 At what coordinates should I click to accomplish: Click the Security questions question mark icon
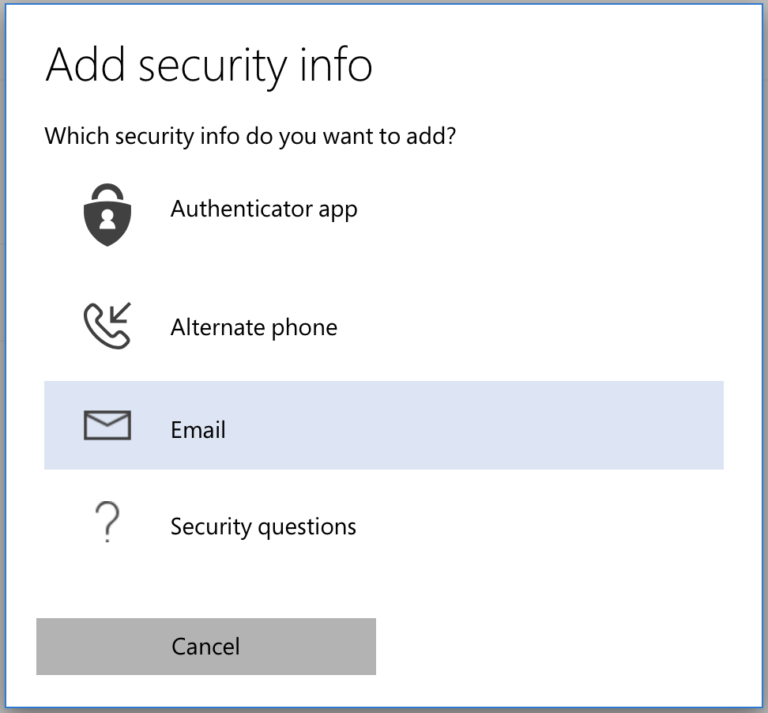pos(106,523)
